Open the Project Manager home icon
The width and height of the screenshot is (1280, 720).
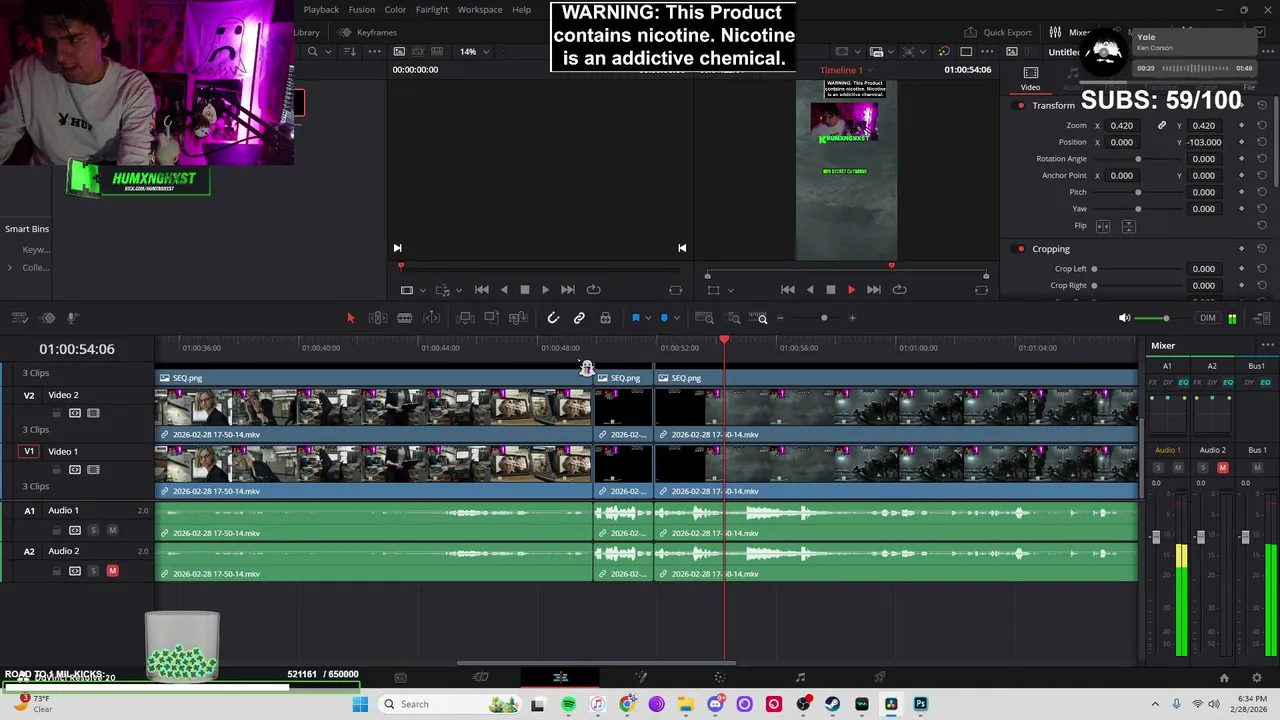[x=1223, y=678]
